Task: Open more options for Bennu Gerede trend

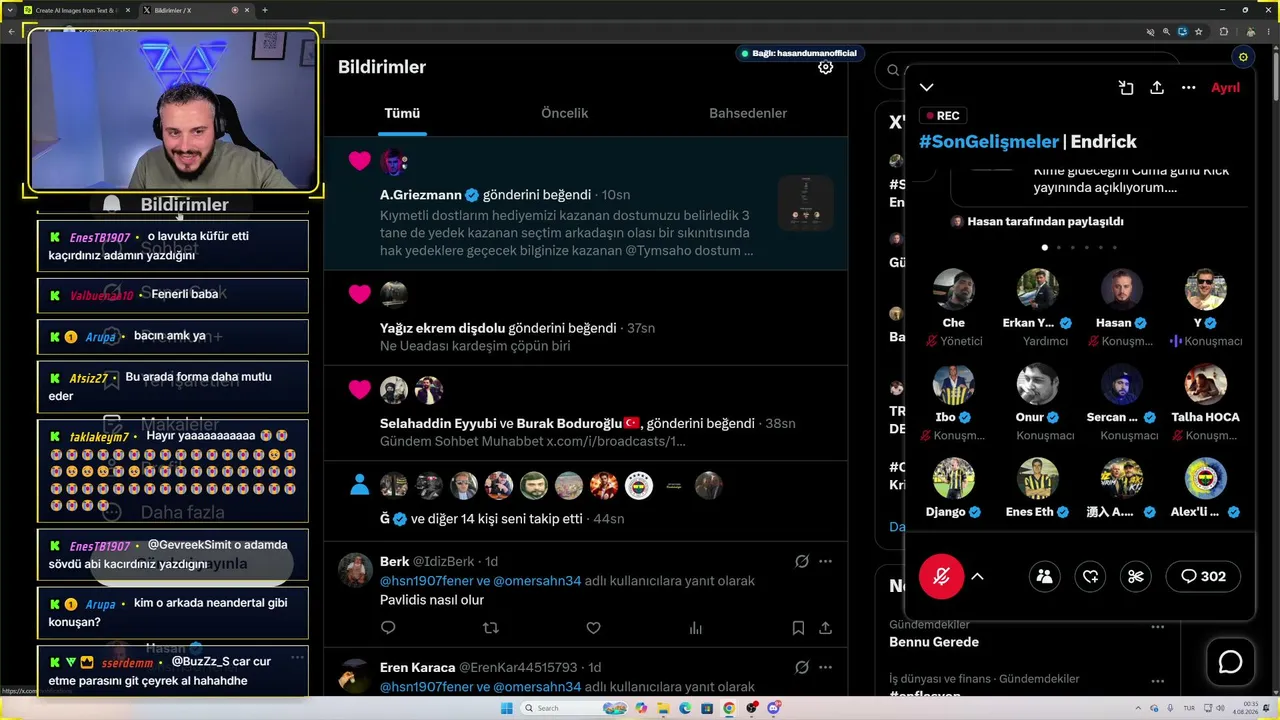Action: (x=1157, y=627)
